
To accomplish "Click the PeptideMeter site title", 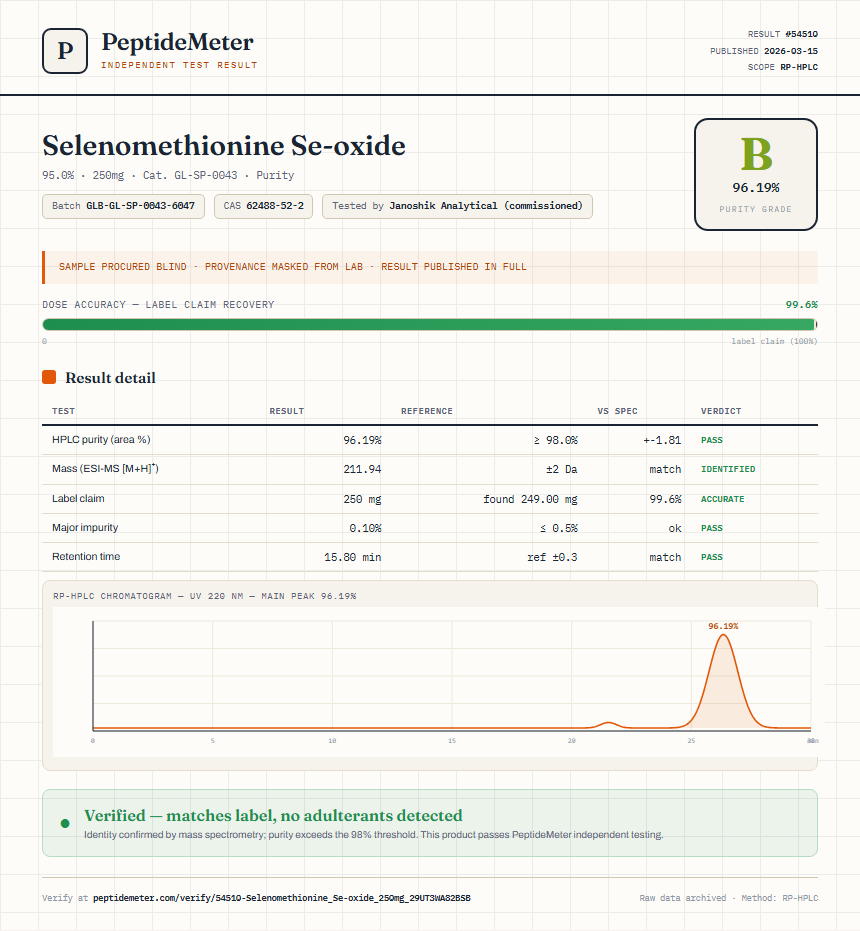I will 178,42.
